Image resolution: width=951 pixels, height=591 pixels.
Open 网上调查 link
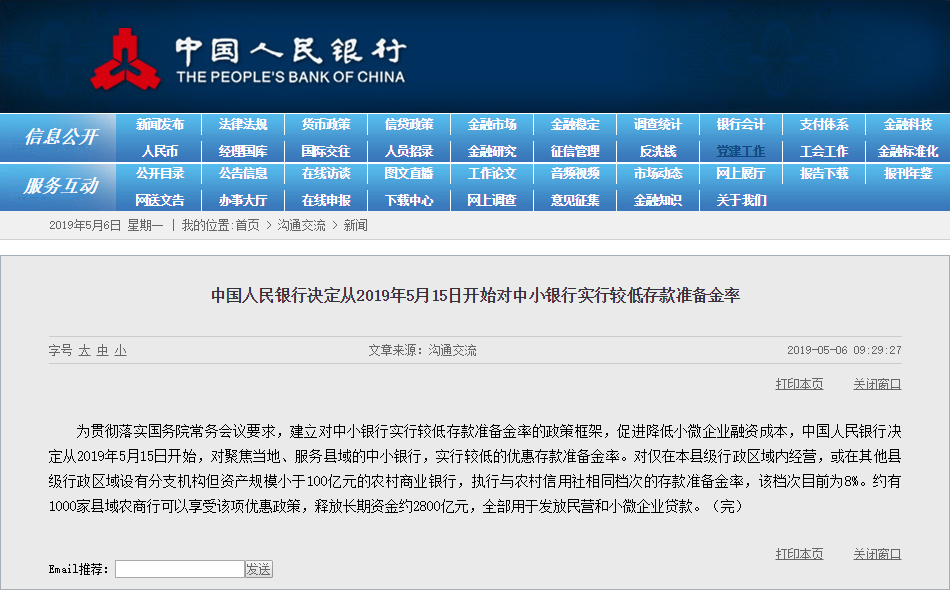point(492,200)
